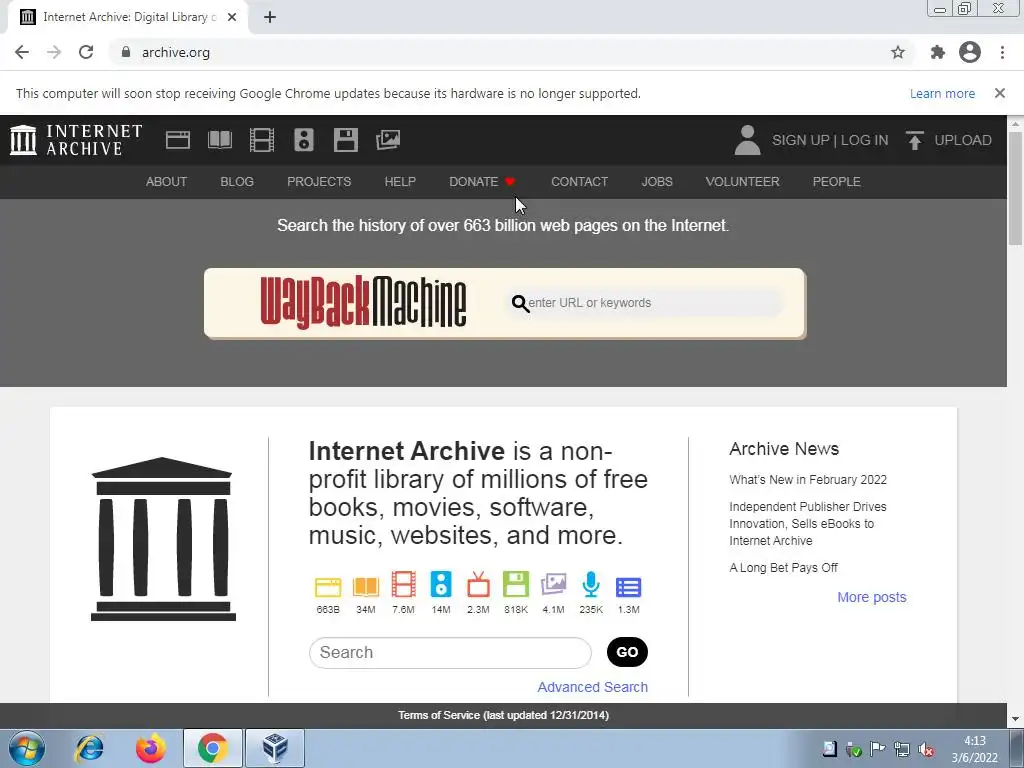Click the Internet Archive Search field
This screenshot has height=768, width=1024.
450,652
